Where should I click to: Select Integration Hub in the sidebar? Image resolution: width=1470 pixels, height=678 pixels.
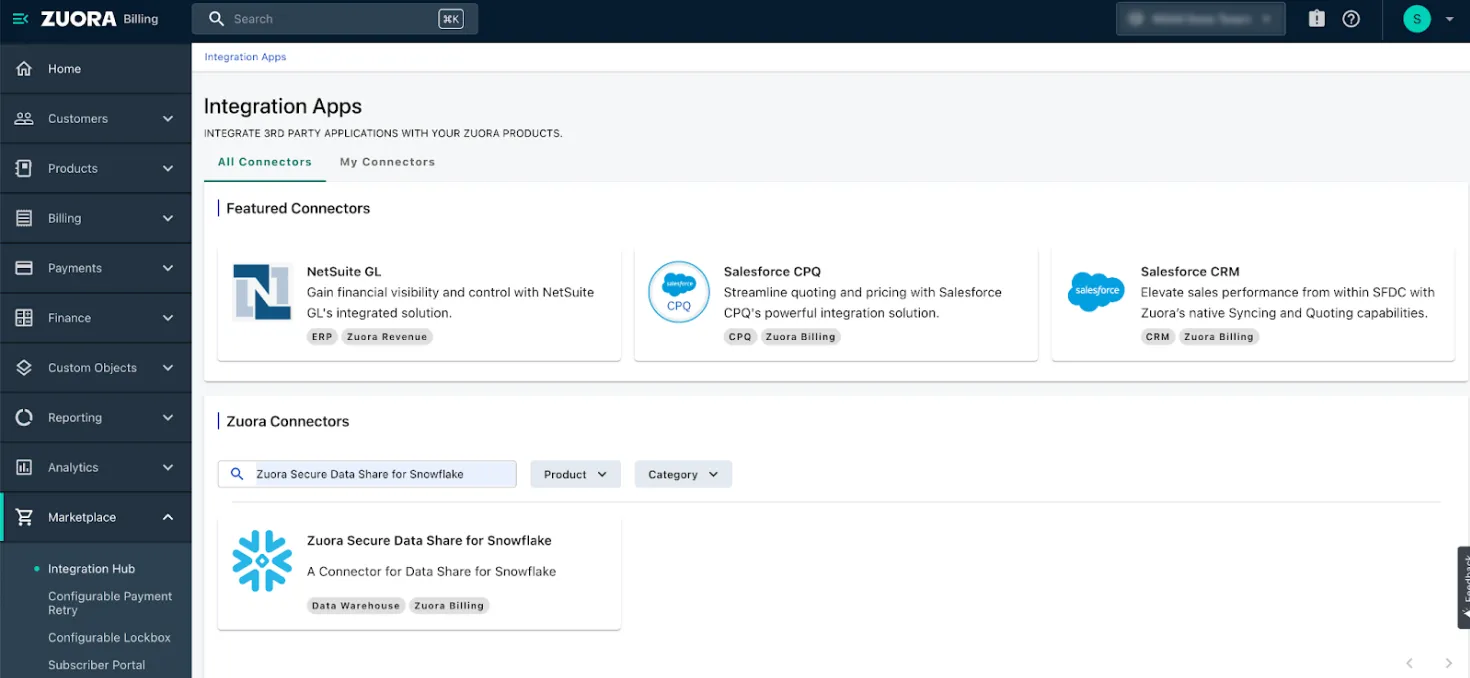coord(91,569)
